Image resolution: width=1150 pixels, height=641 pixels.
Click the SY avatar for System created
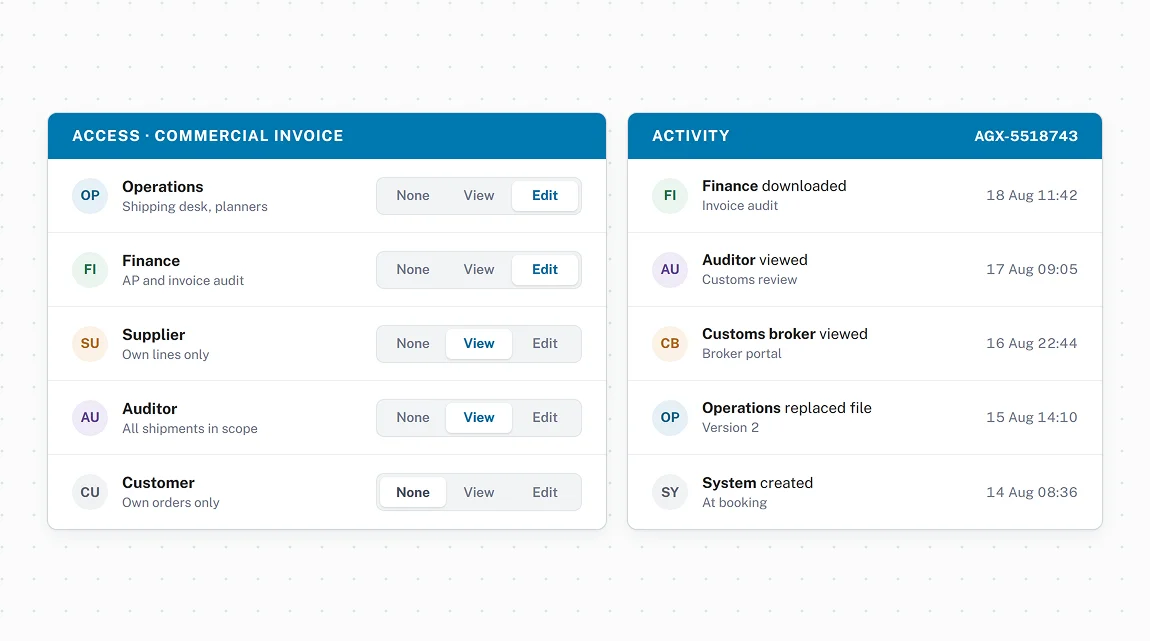coord(670,492)
